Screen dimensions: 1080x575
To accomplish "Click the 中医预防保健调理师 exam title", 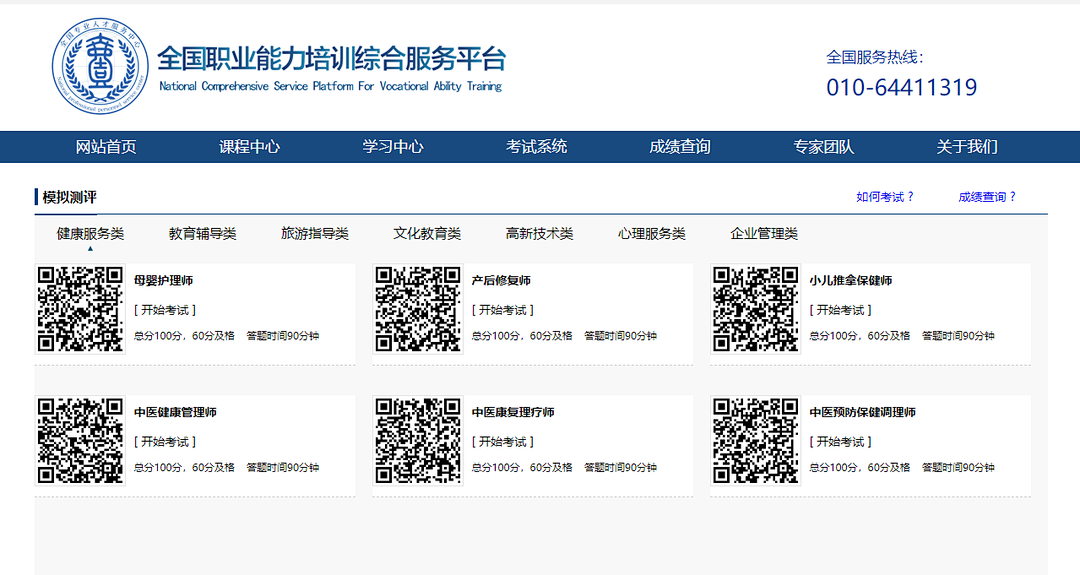I will pos(862,412).
